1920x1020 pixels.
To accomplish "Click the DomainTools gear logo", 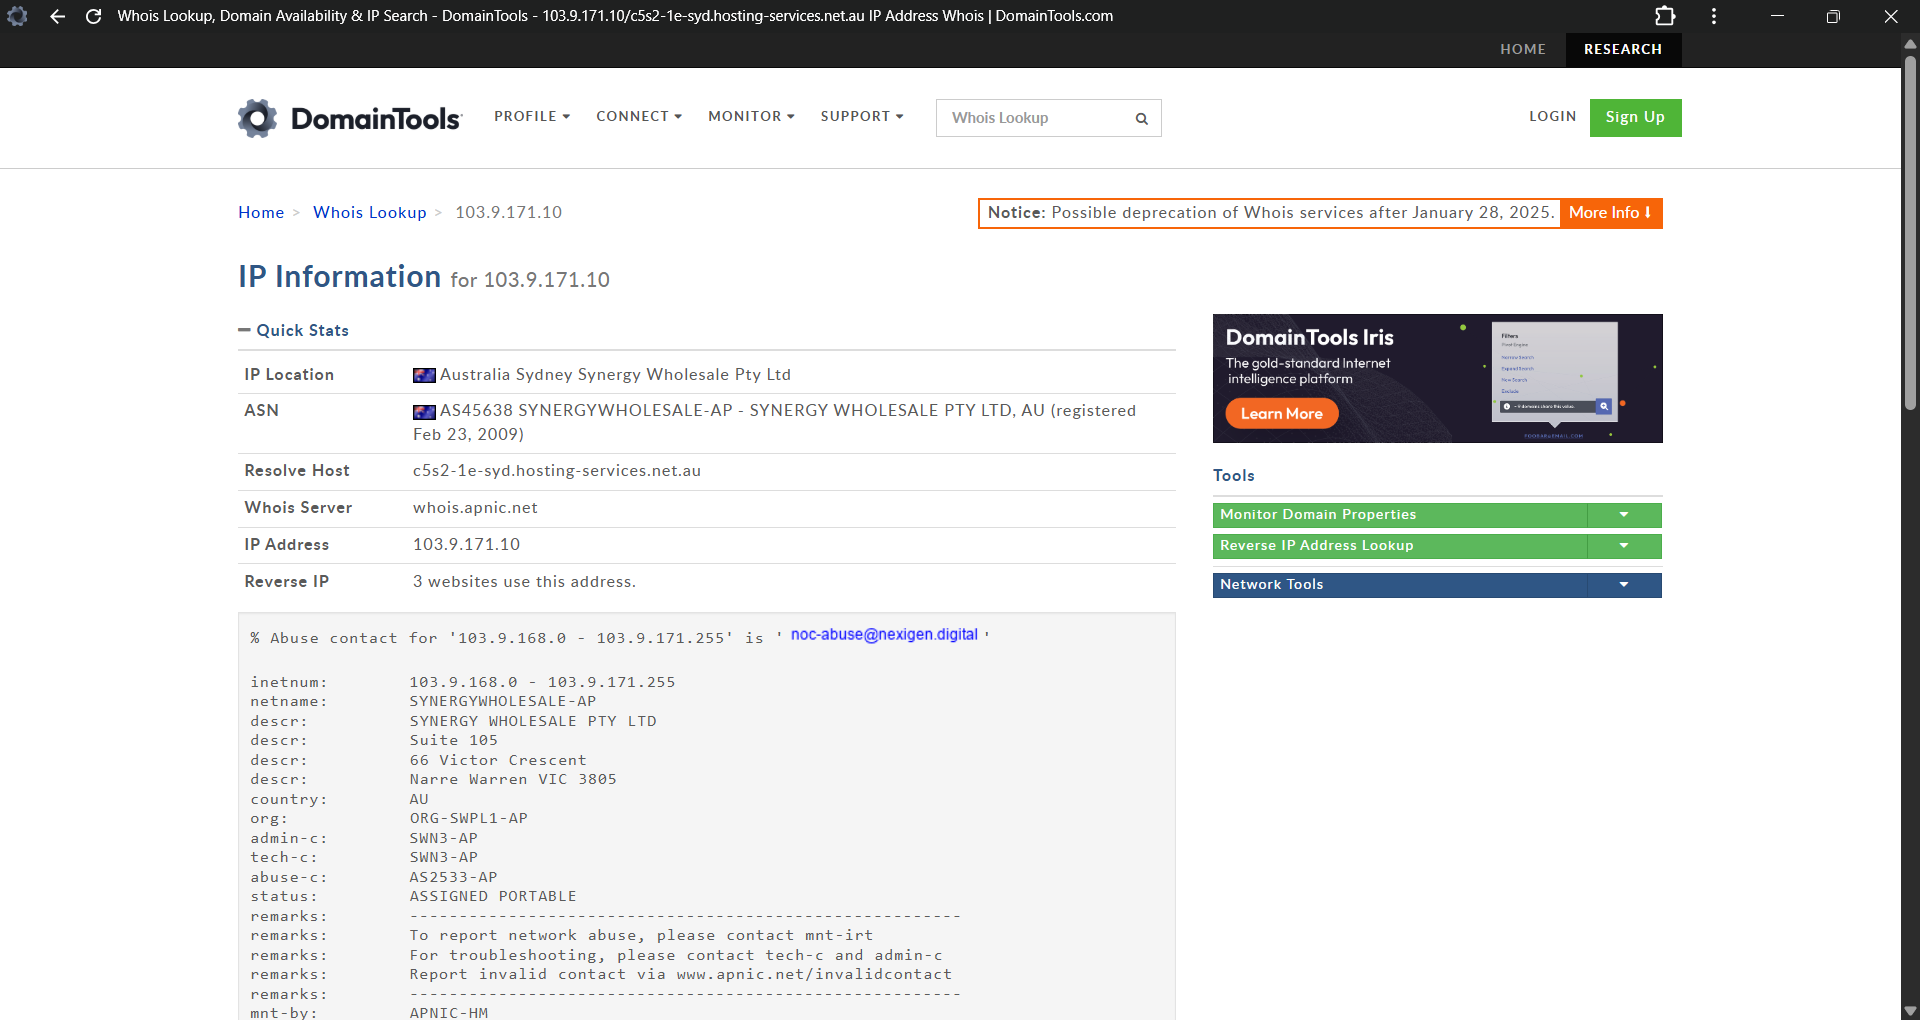I will point(257,118).
